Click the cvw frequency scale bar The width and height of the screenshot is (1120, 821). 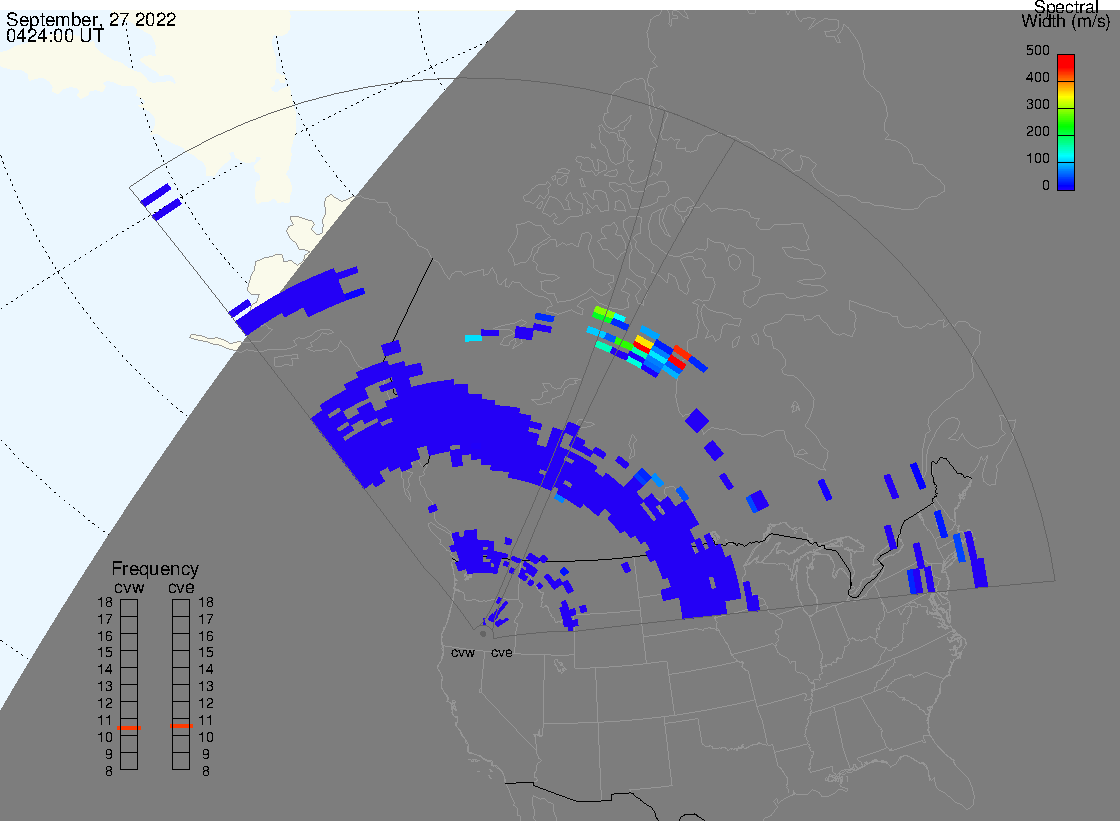tap(129, 685)
